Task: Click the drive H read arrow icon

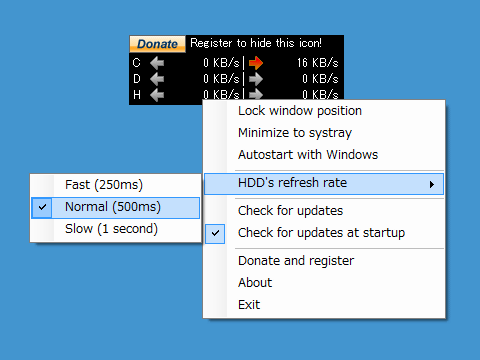Action: coord(157,95)
